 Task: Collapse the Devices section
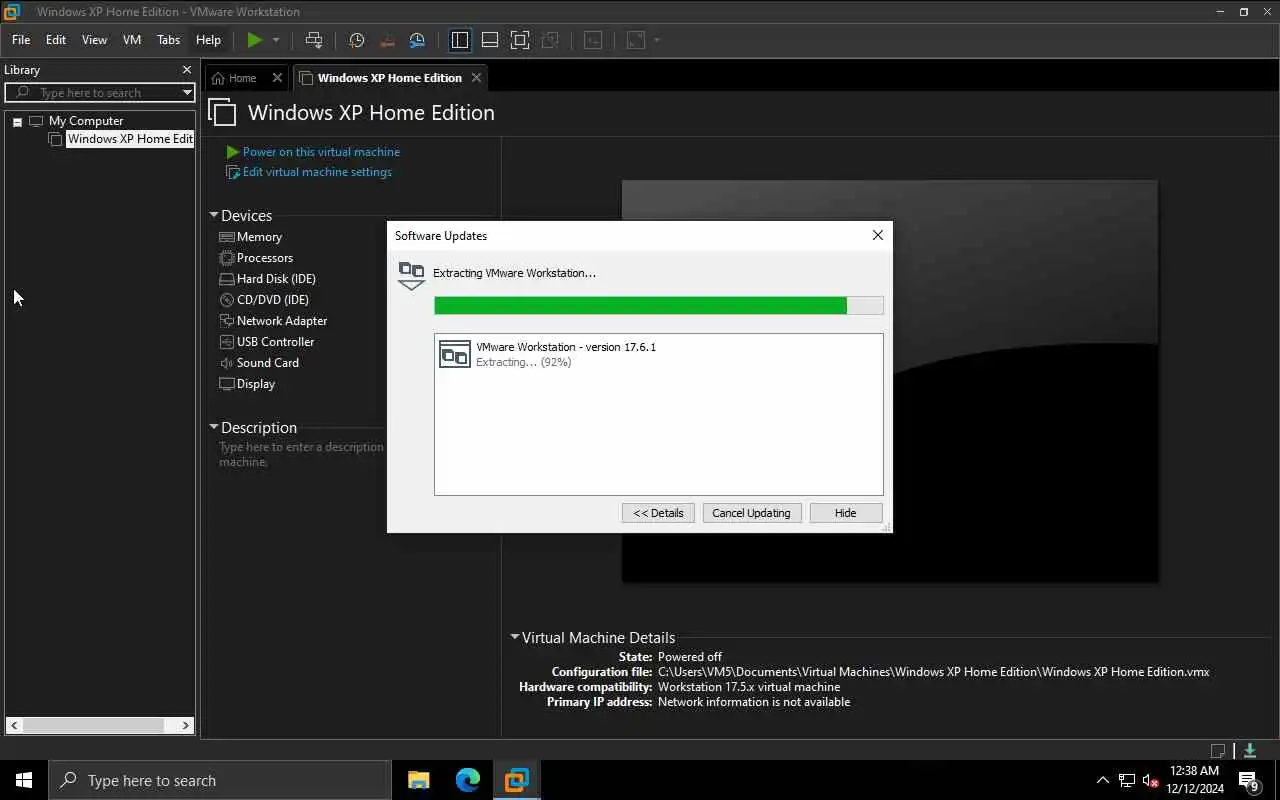(214, 215)
